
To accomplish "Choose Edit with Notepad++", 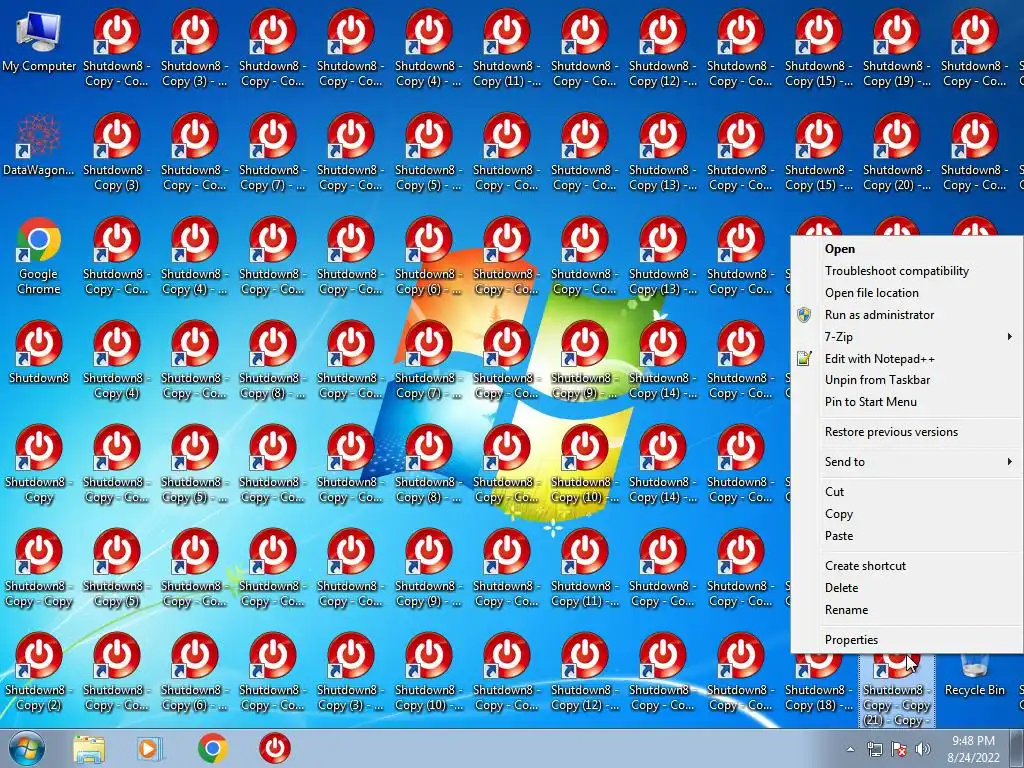I will 906,359.
